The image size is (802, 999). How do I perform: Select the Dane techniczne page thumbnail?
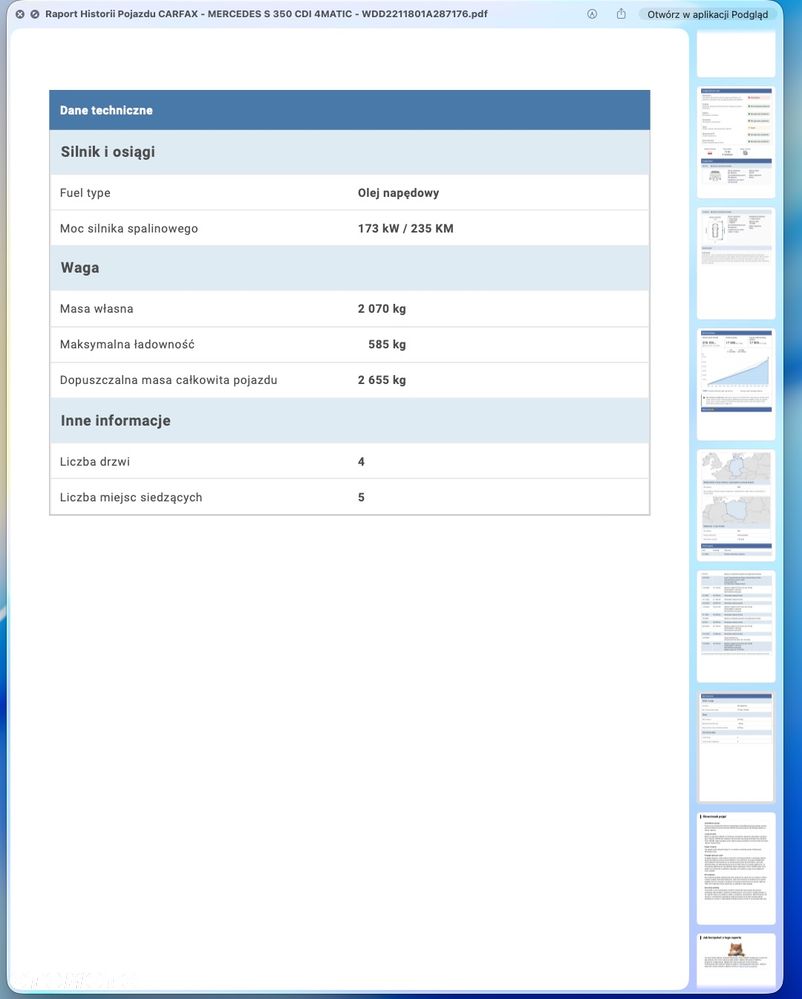(736, 747)
